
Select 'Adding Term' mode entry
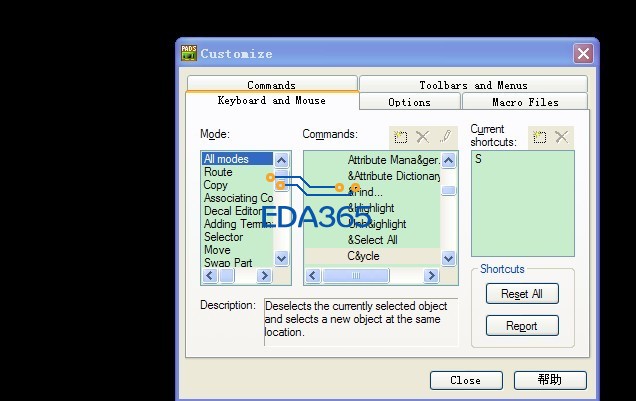pyautogui.click(x=237, y=224)
